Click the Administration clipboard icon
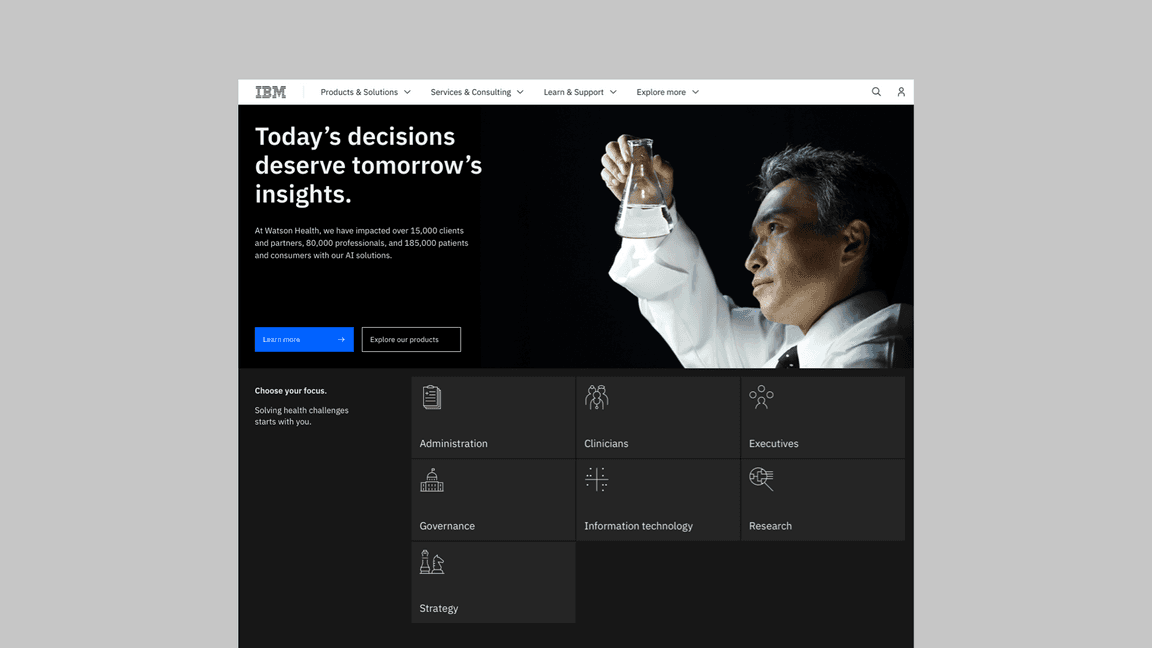 (x=431, y=397)
